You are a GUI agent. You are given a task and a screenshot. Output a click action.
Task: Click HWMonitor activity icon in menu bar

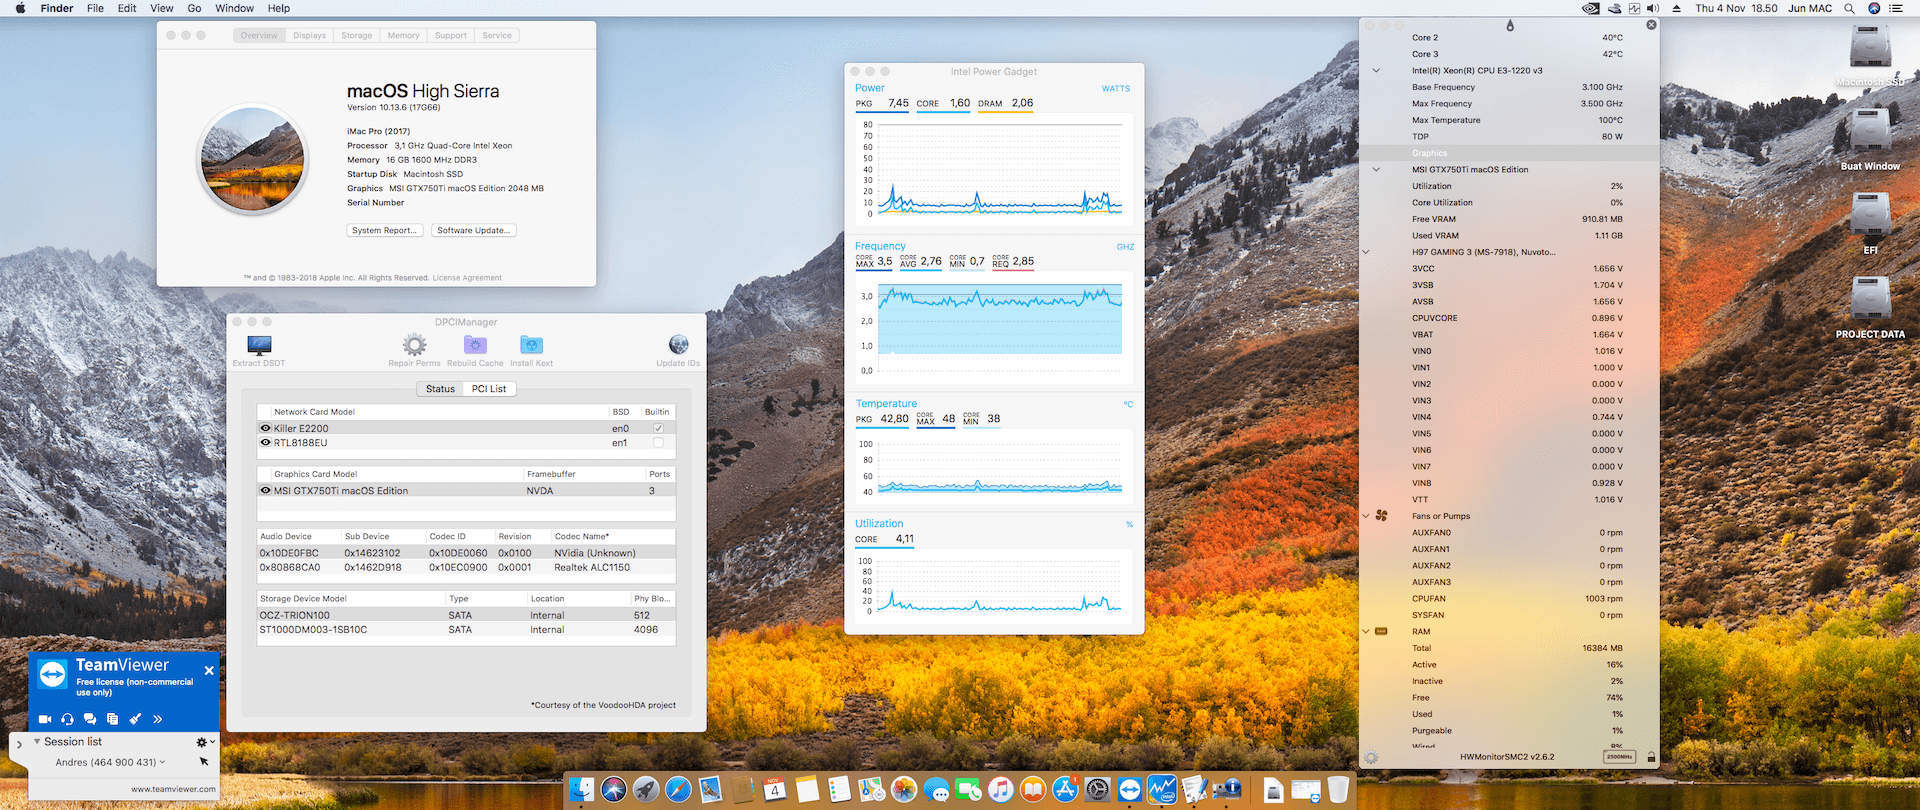[1634, 8]
